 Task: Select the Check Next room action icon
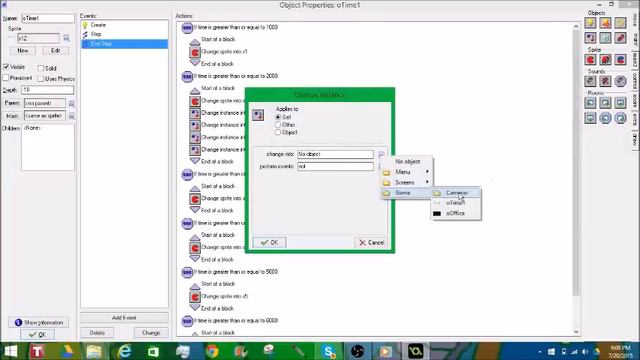tap(620, 118)
